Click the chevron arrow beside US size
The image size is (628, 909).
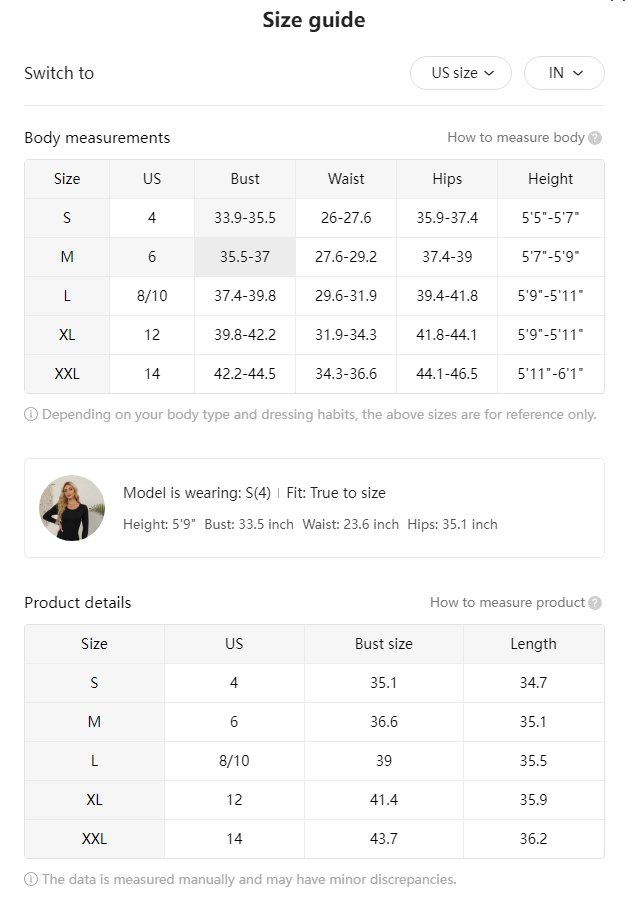tap(489, 73)
